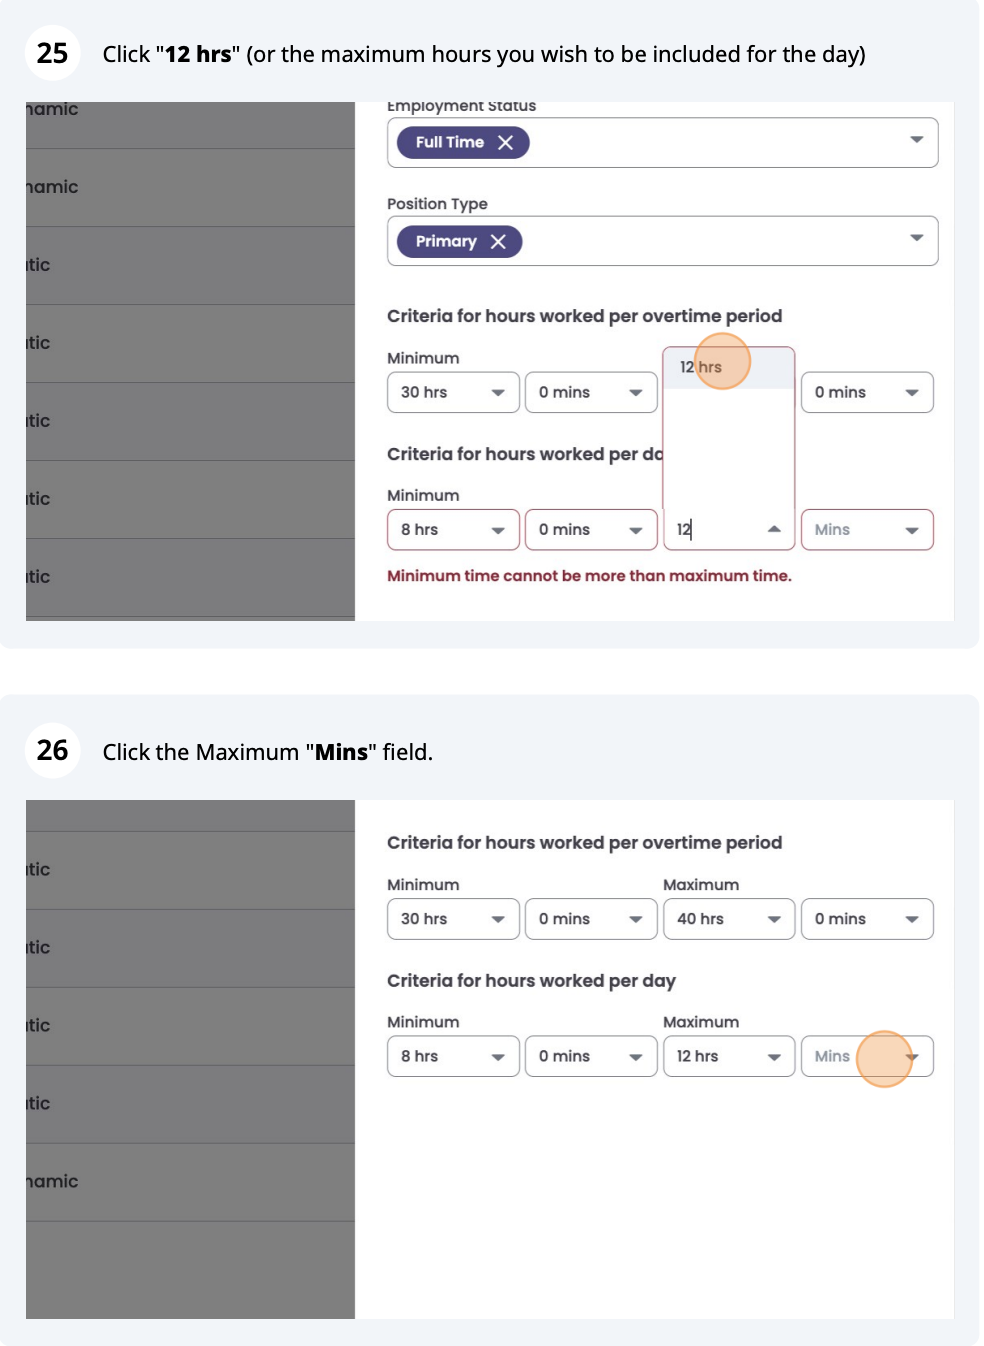This screenshot has height=1346, width=984.
Task: Click the Primary tag label
Action: tap(446, 242)
